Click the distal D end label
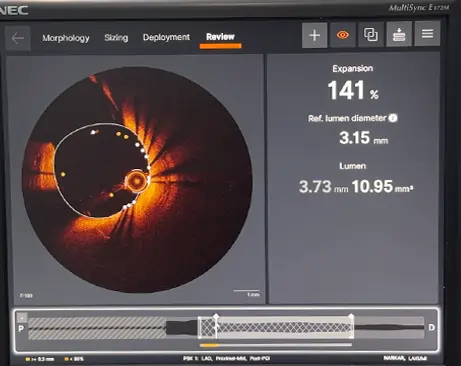461x366 pixels. click(x=431, y=328)
